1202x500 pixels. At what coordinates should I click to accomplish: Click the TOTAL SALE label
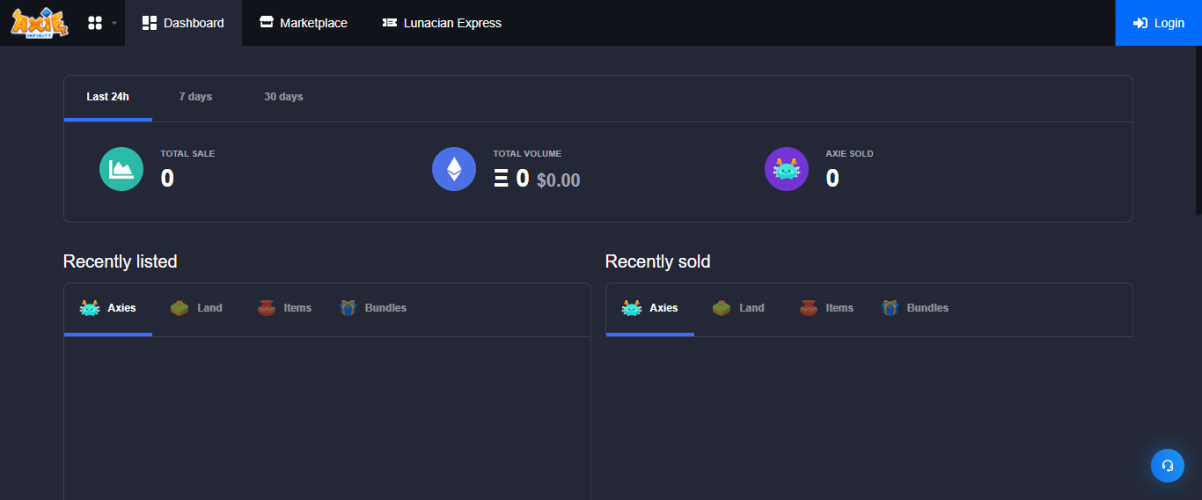click(188, 154)
